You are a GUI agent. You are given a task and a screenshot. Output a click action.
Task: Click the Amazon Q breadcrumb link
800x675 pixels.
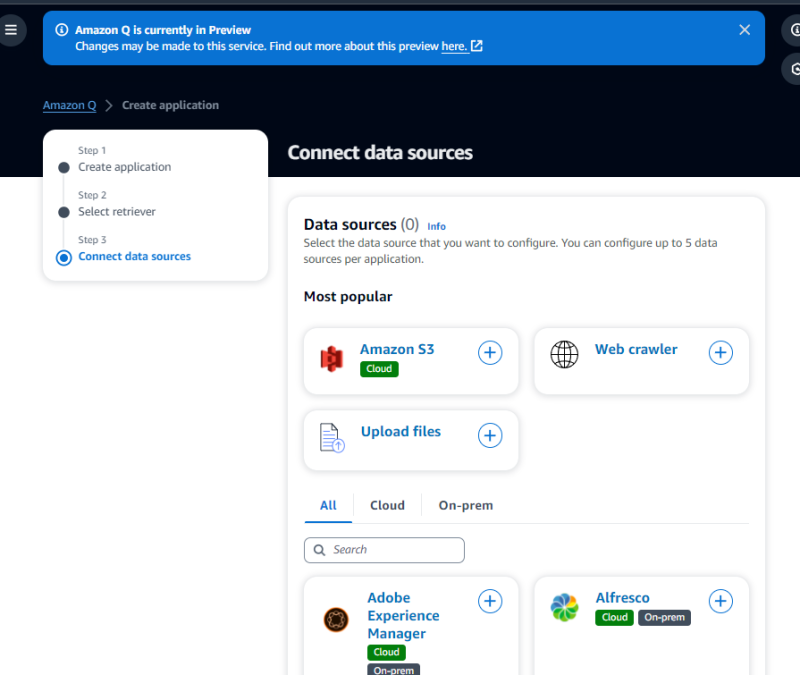tap(69, 105)
